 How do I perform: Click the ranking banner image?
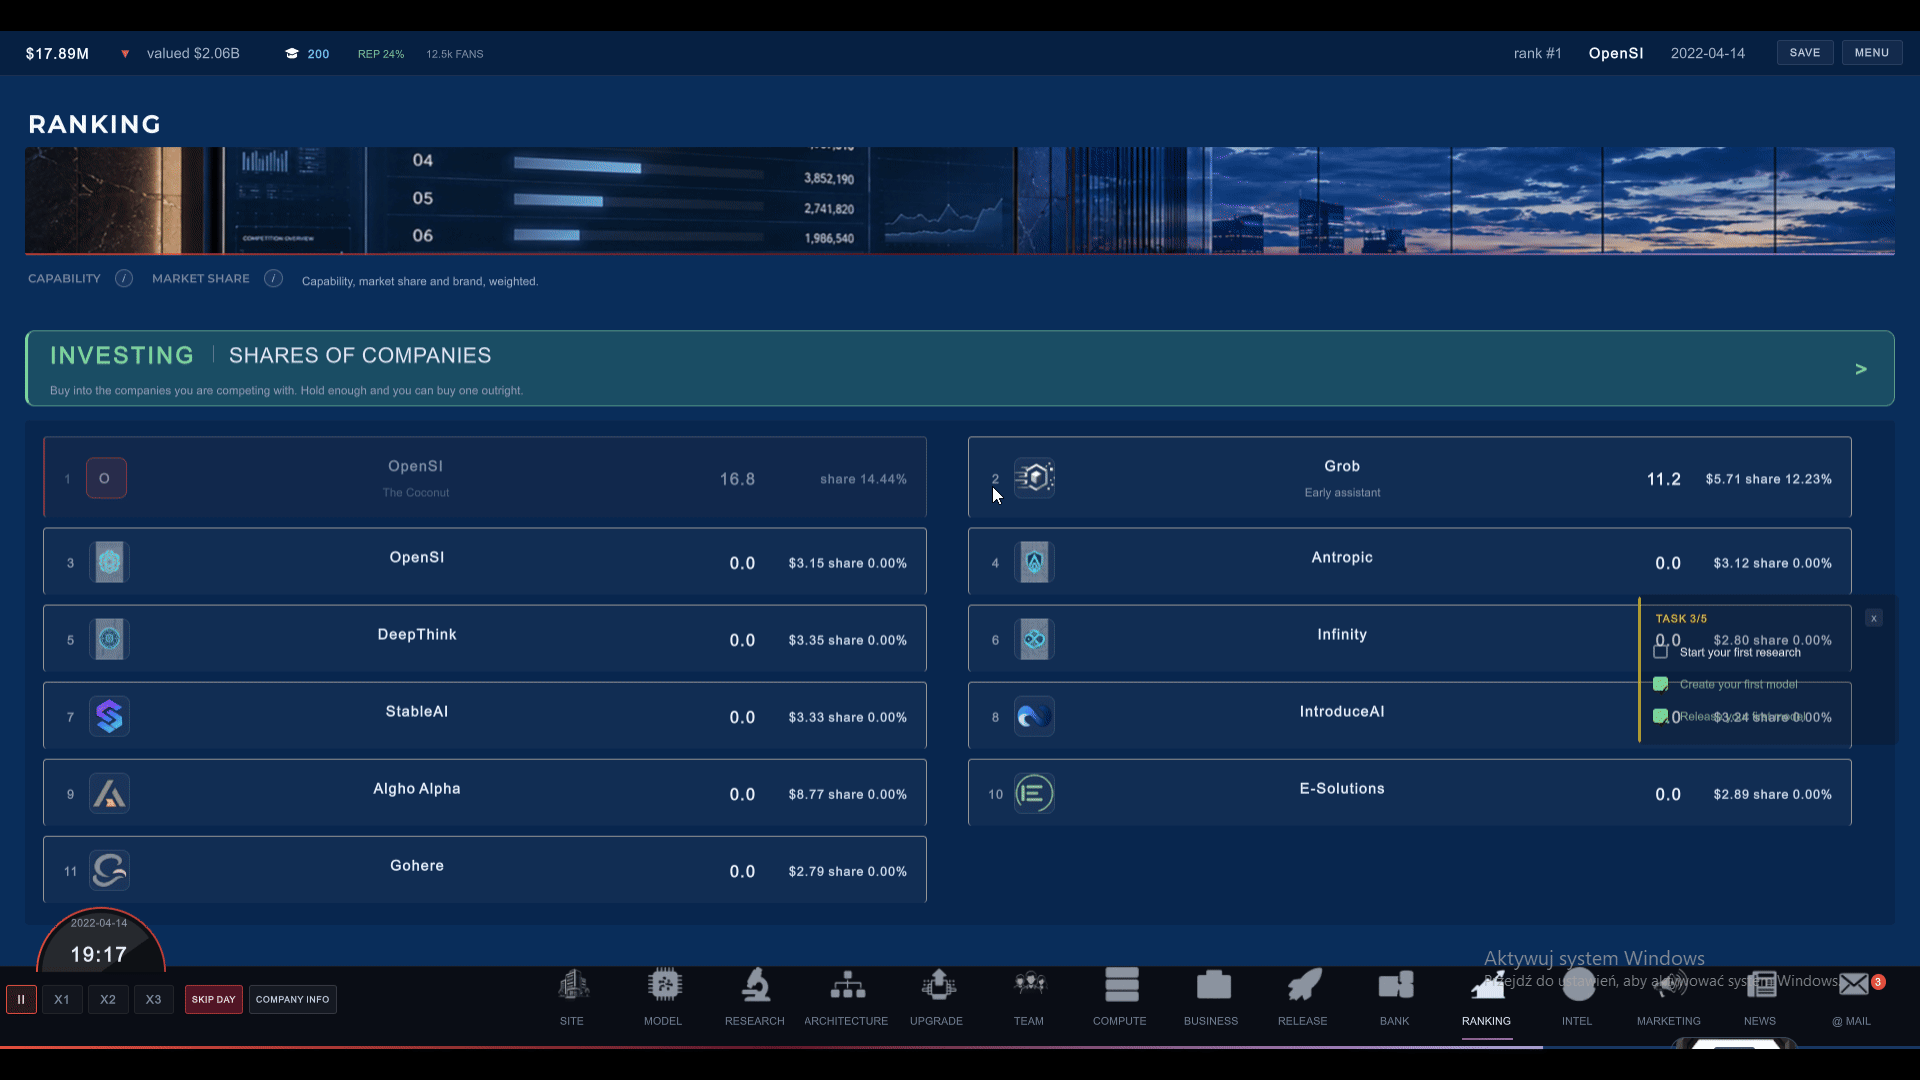960,201
